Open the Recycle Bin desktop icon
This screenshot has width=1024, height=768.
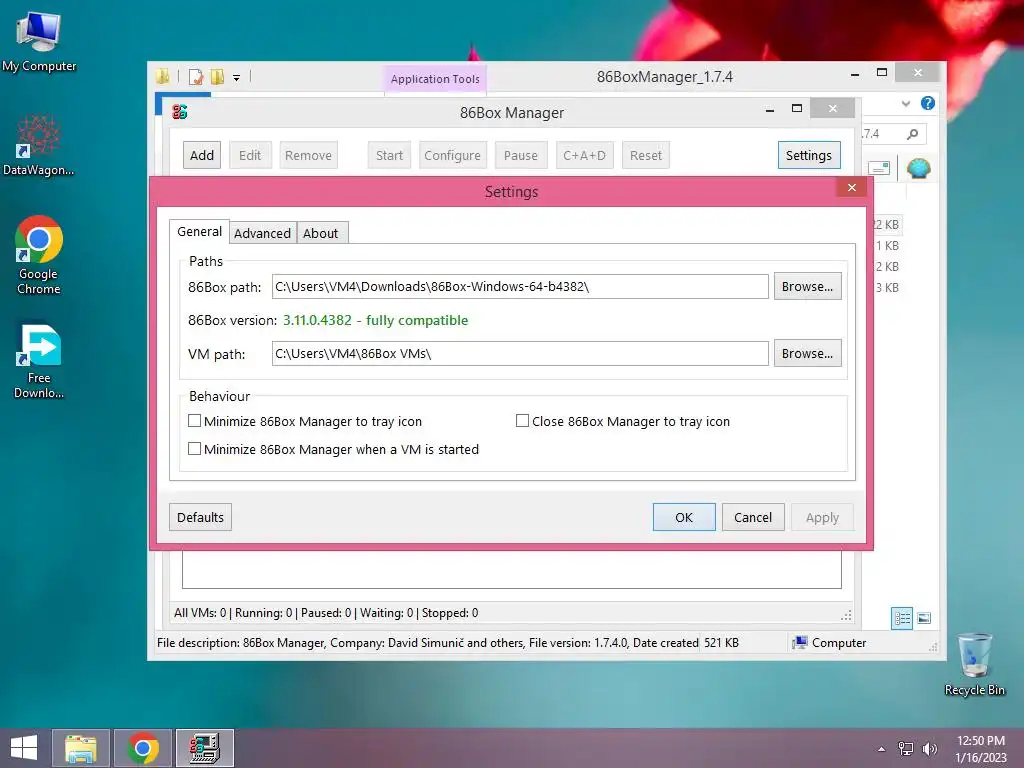(x=974, y=664)
